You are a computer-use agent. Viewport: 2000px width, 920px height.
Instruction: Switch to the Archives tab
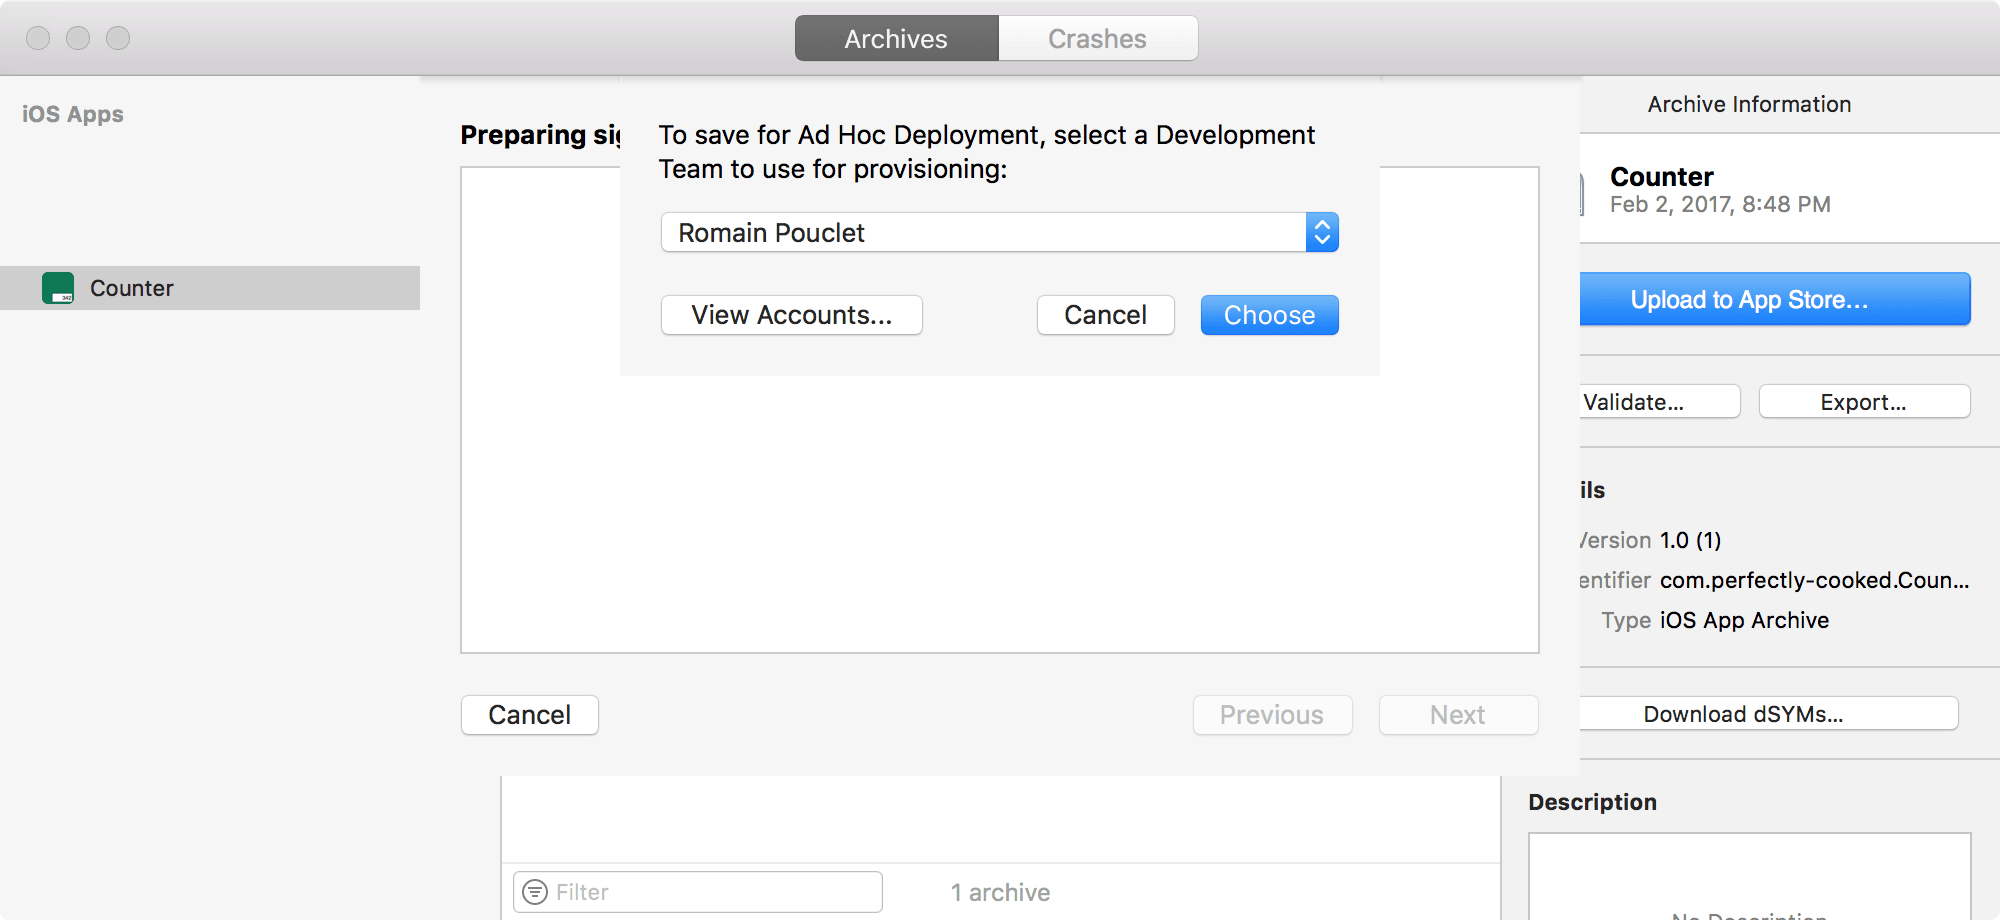point(896,38)
